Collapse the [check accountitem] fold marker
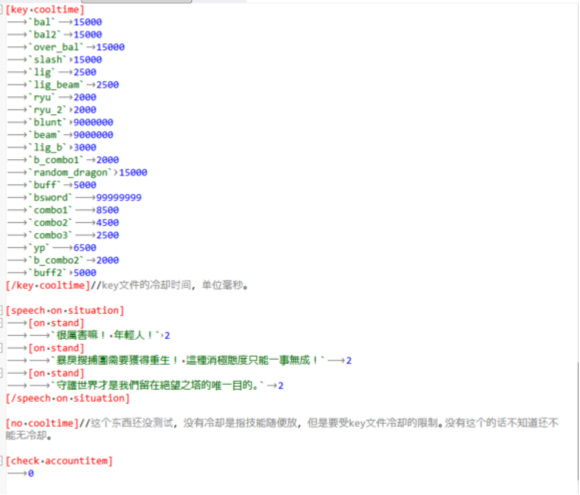Screen dimensions: 580x495 [1, 461]
